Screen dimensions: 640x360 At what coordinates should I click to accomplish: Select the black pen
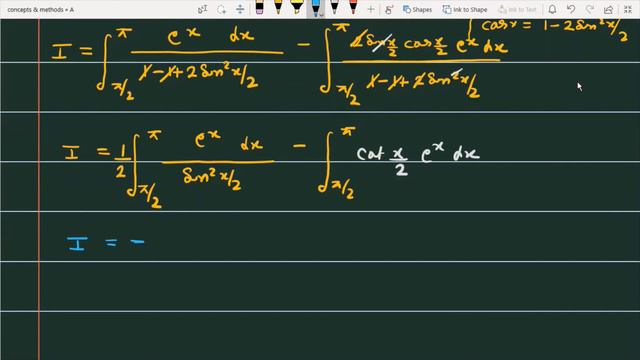point(334,8)
